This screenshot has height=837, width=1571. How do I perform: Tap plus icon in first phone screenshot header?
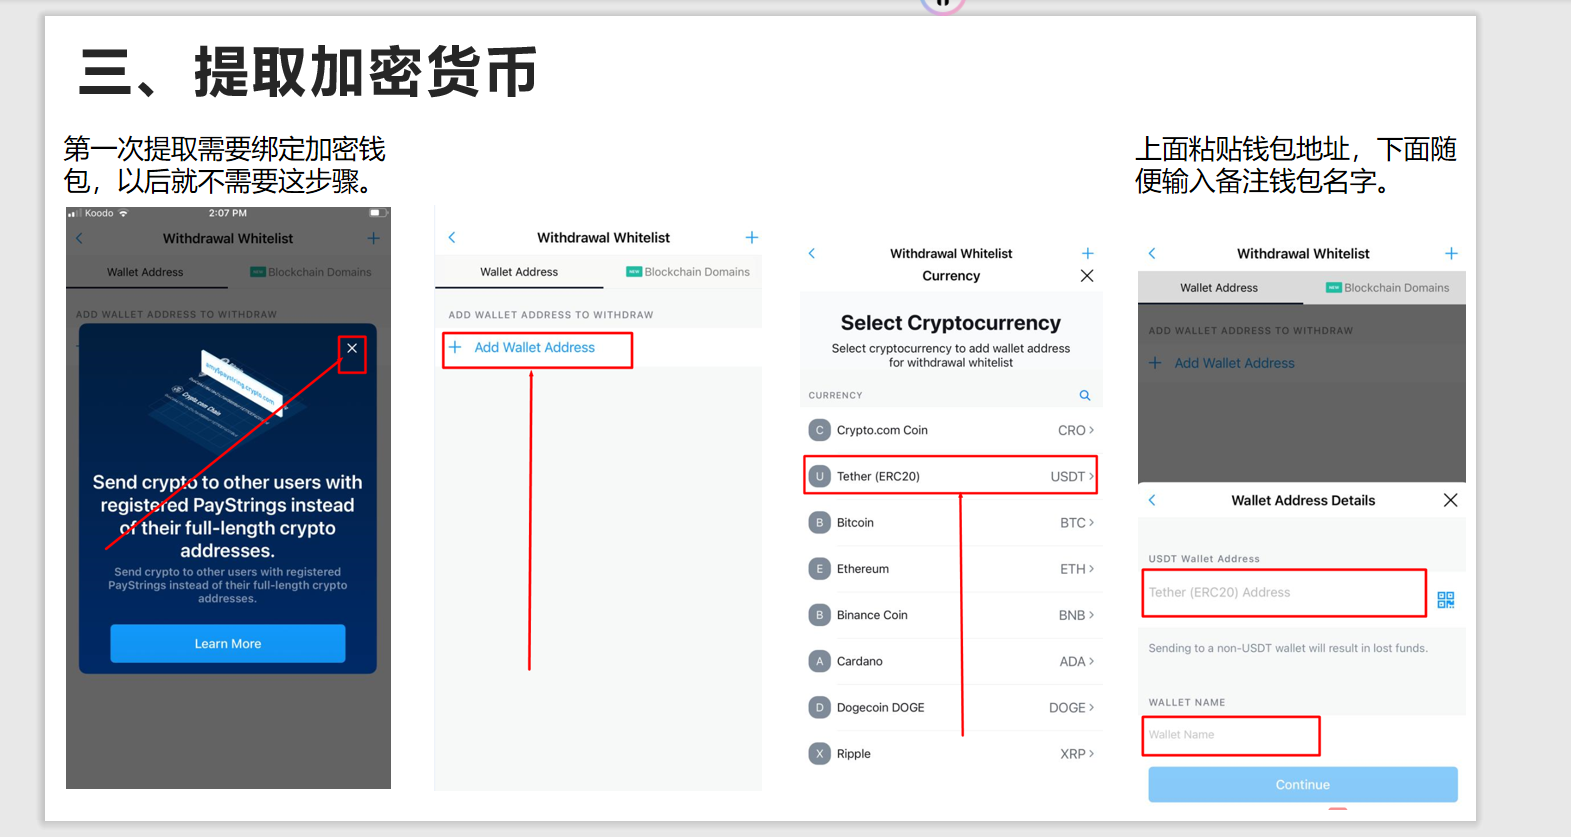click(x=373, y=238)
